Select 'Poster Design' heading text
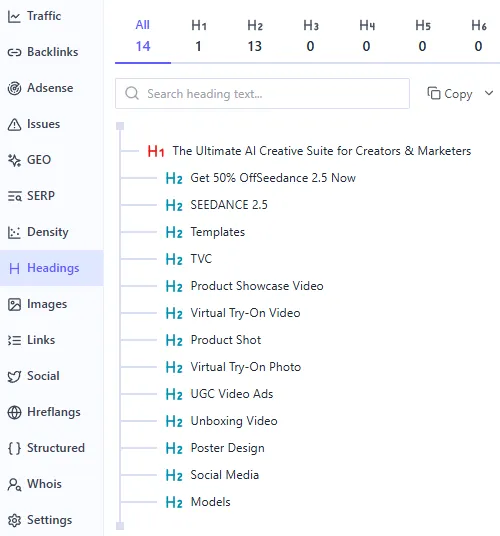 [227, 448]
